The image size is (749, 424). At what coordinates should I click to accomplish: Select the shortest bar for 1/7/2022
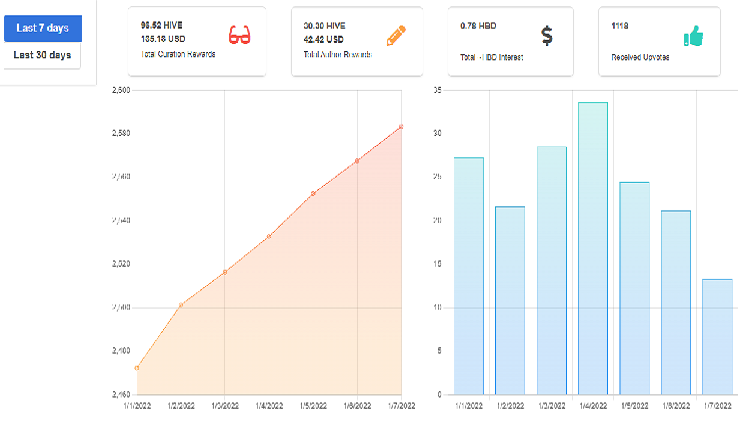717,337
